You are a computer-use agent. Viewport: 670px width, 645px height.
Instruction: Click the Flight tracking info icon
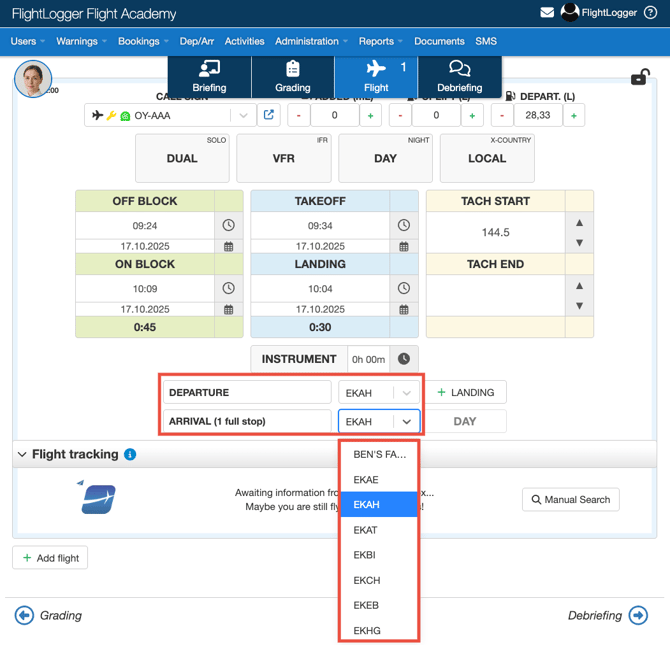130,454
